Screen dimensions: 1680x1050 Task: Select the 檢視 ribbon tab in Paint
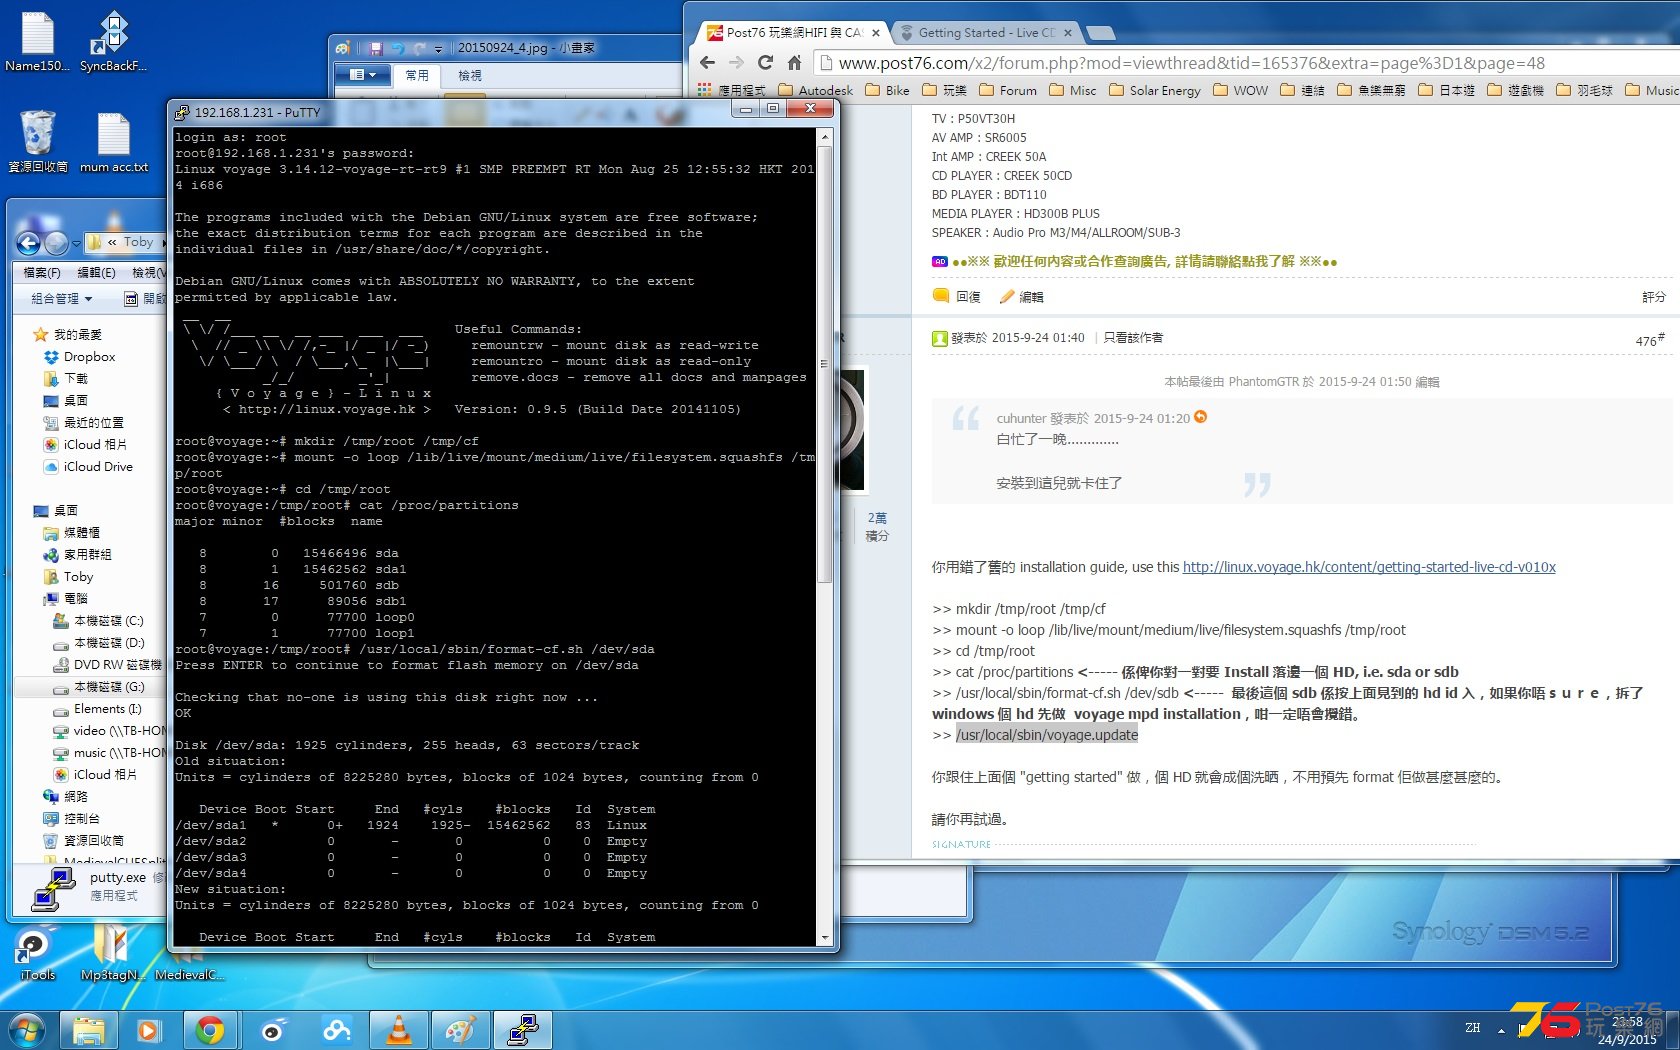(470, 75)
